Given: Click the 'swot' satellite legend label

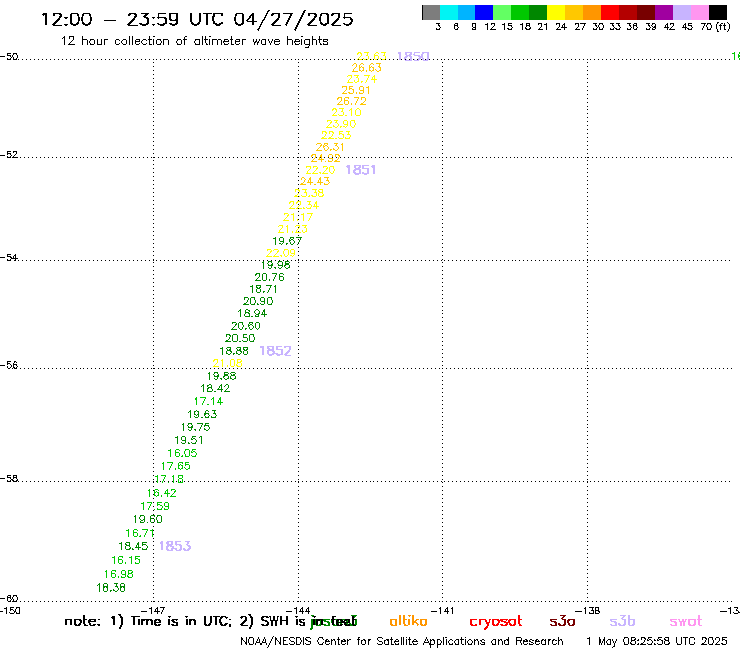Looking at the screenshot, I should click(686, 621).
